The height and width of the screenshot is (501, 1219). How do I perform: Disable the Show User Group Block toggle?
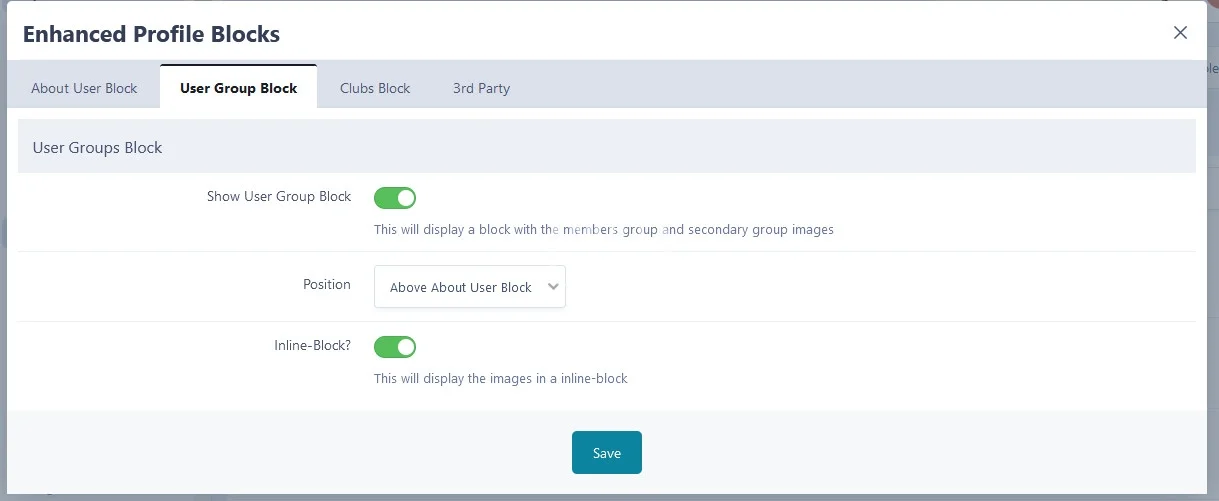pos(394,198)
